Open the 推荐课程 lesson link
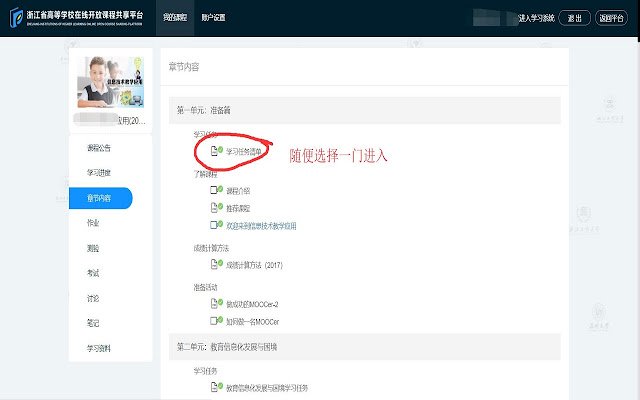640x400 pixels. coord(238,209)
